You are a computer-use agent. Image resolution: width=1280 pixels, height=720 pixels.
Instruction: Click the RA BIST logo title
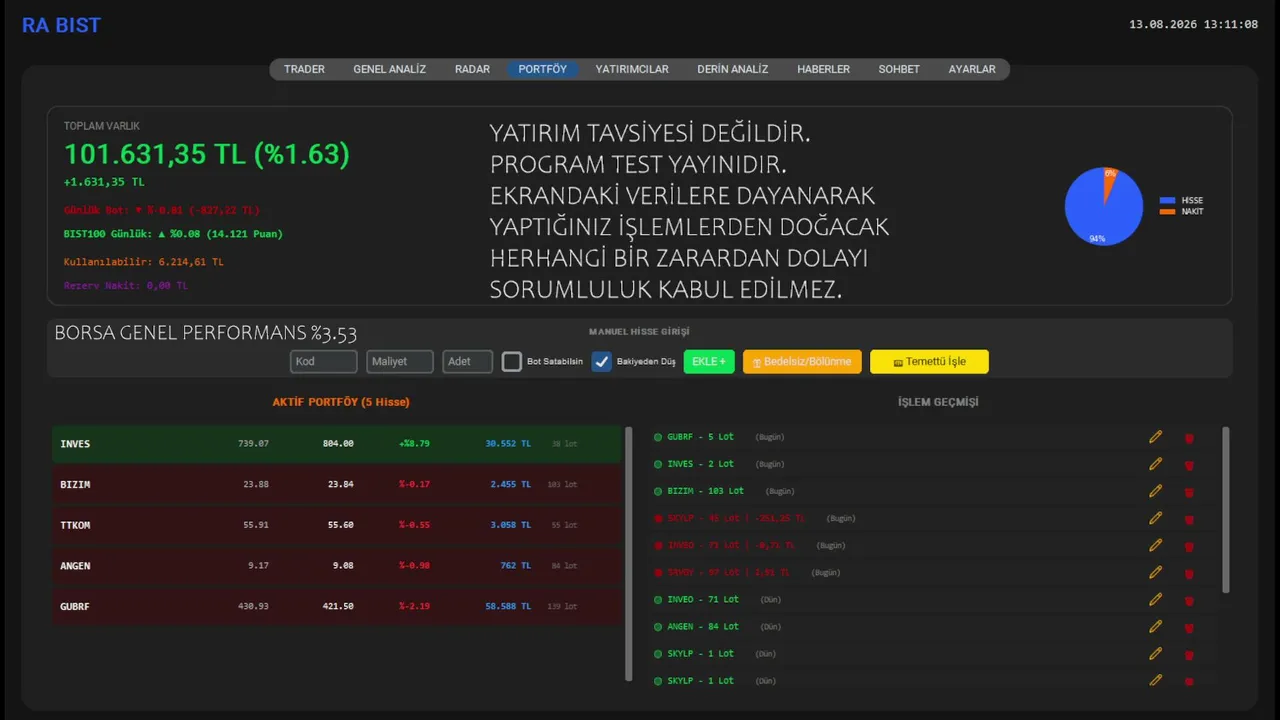click(61, 25)
